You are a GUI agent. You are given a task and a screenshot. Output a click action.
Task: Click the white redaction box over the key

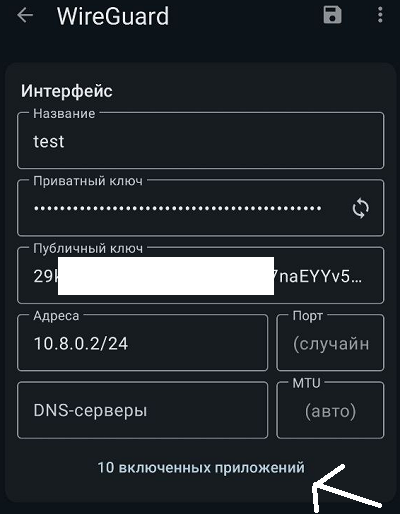pyautogui.click(x=166, y=276)
